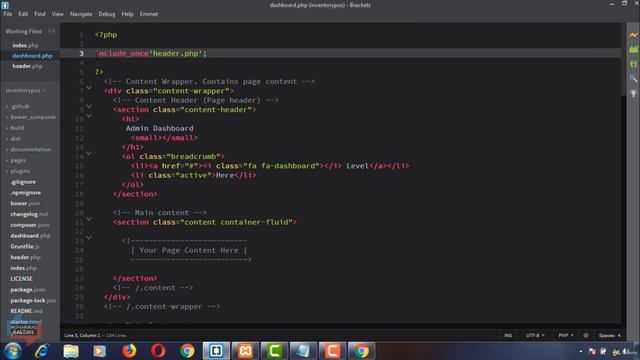
Task: Expand the dist folder
Action: (x=13, y=139)
